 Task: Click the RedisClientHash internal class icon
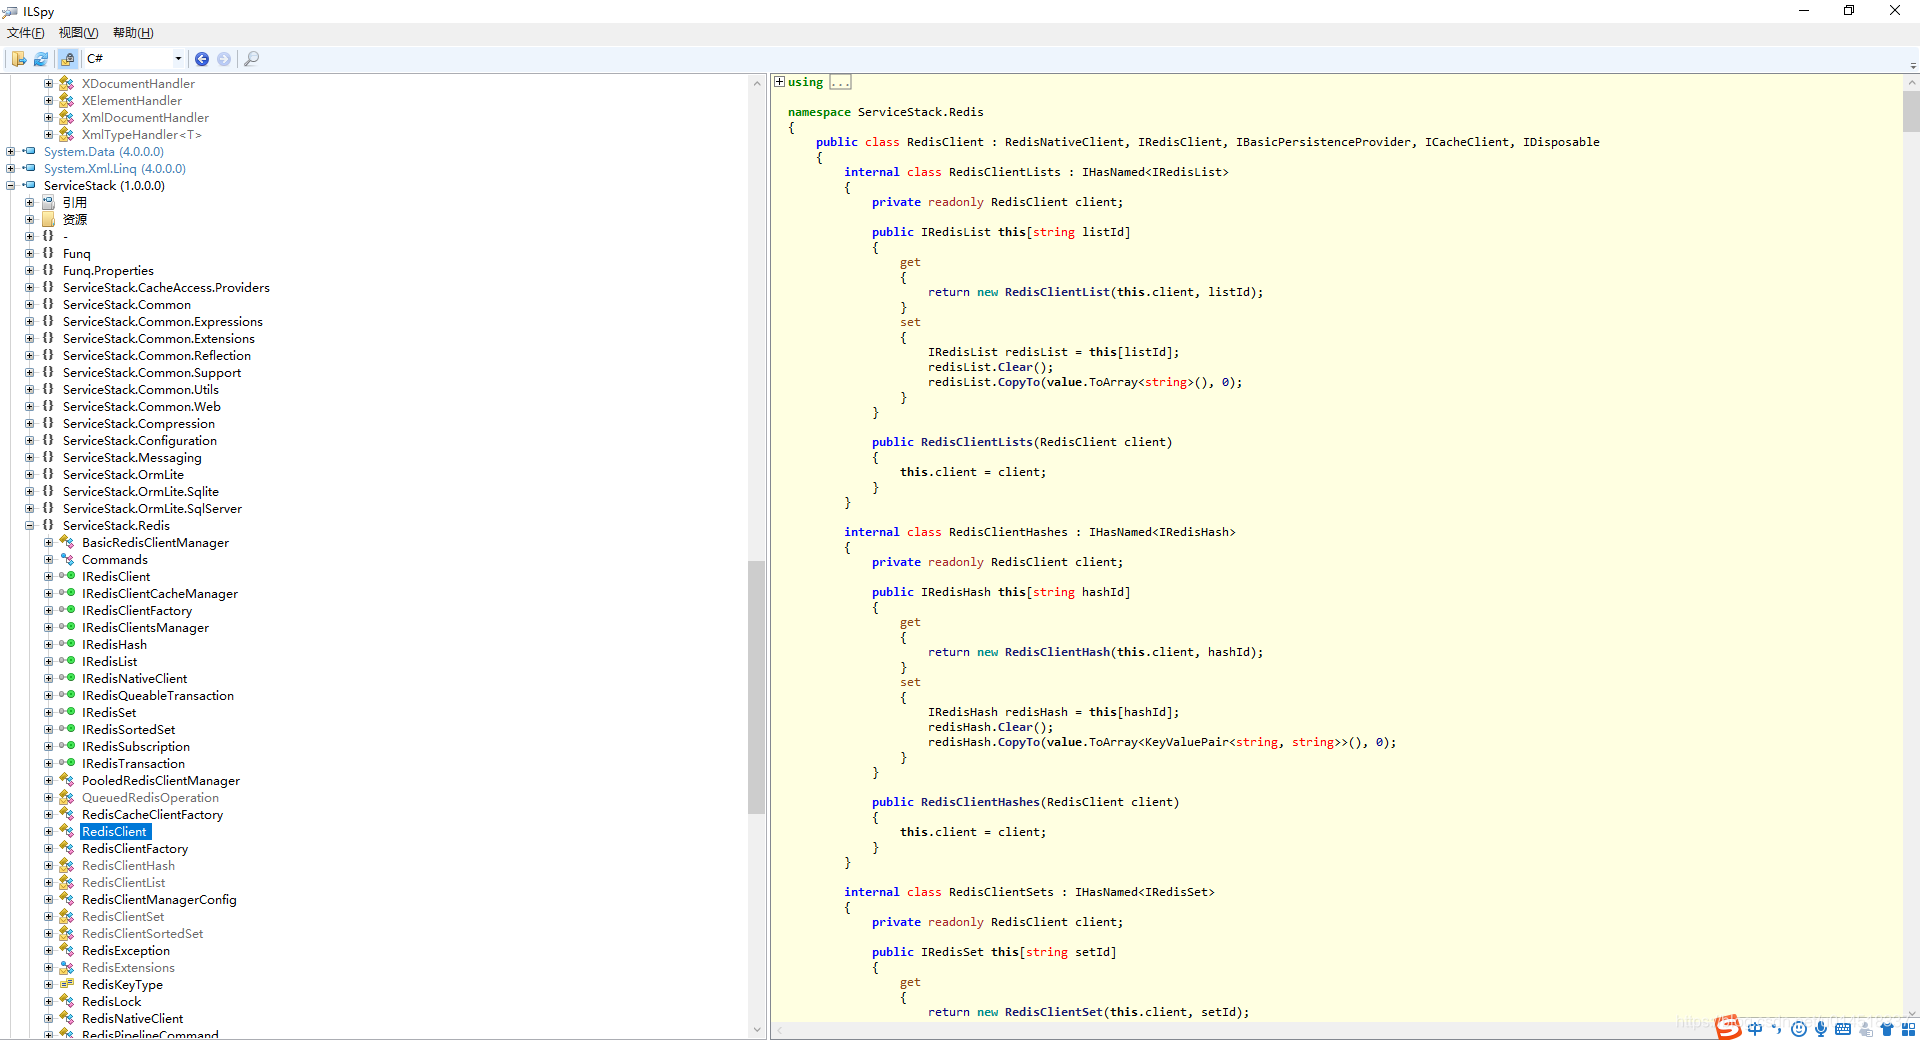click(x=67, y=866)
